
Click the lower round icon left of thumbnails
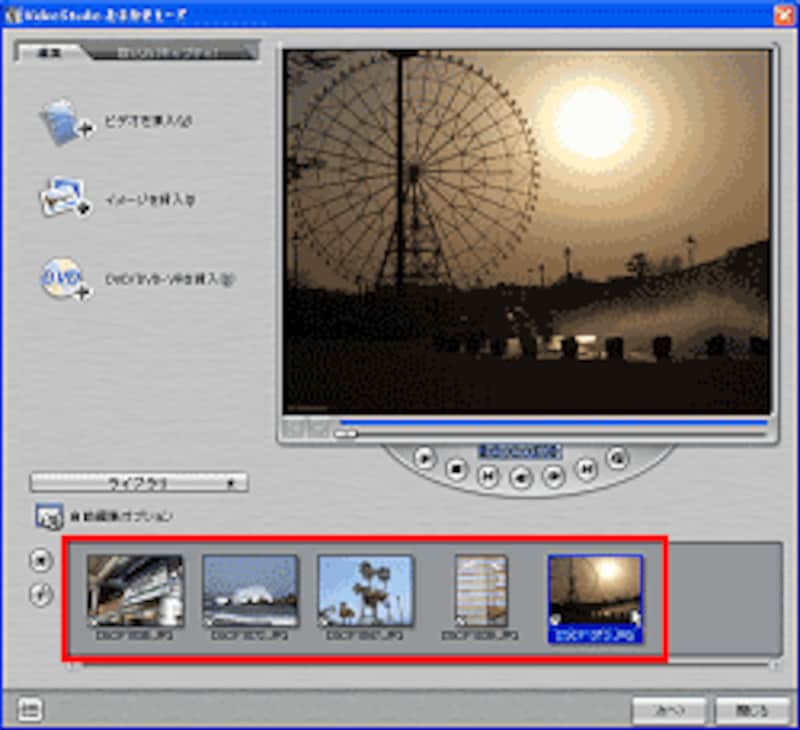41,595
